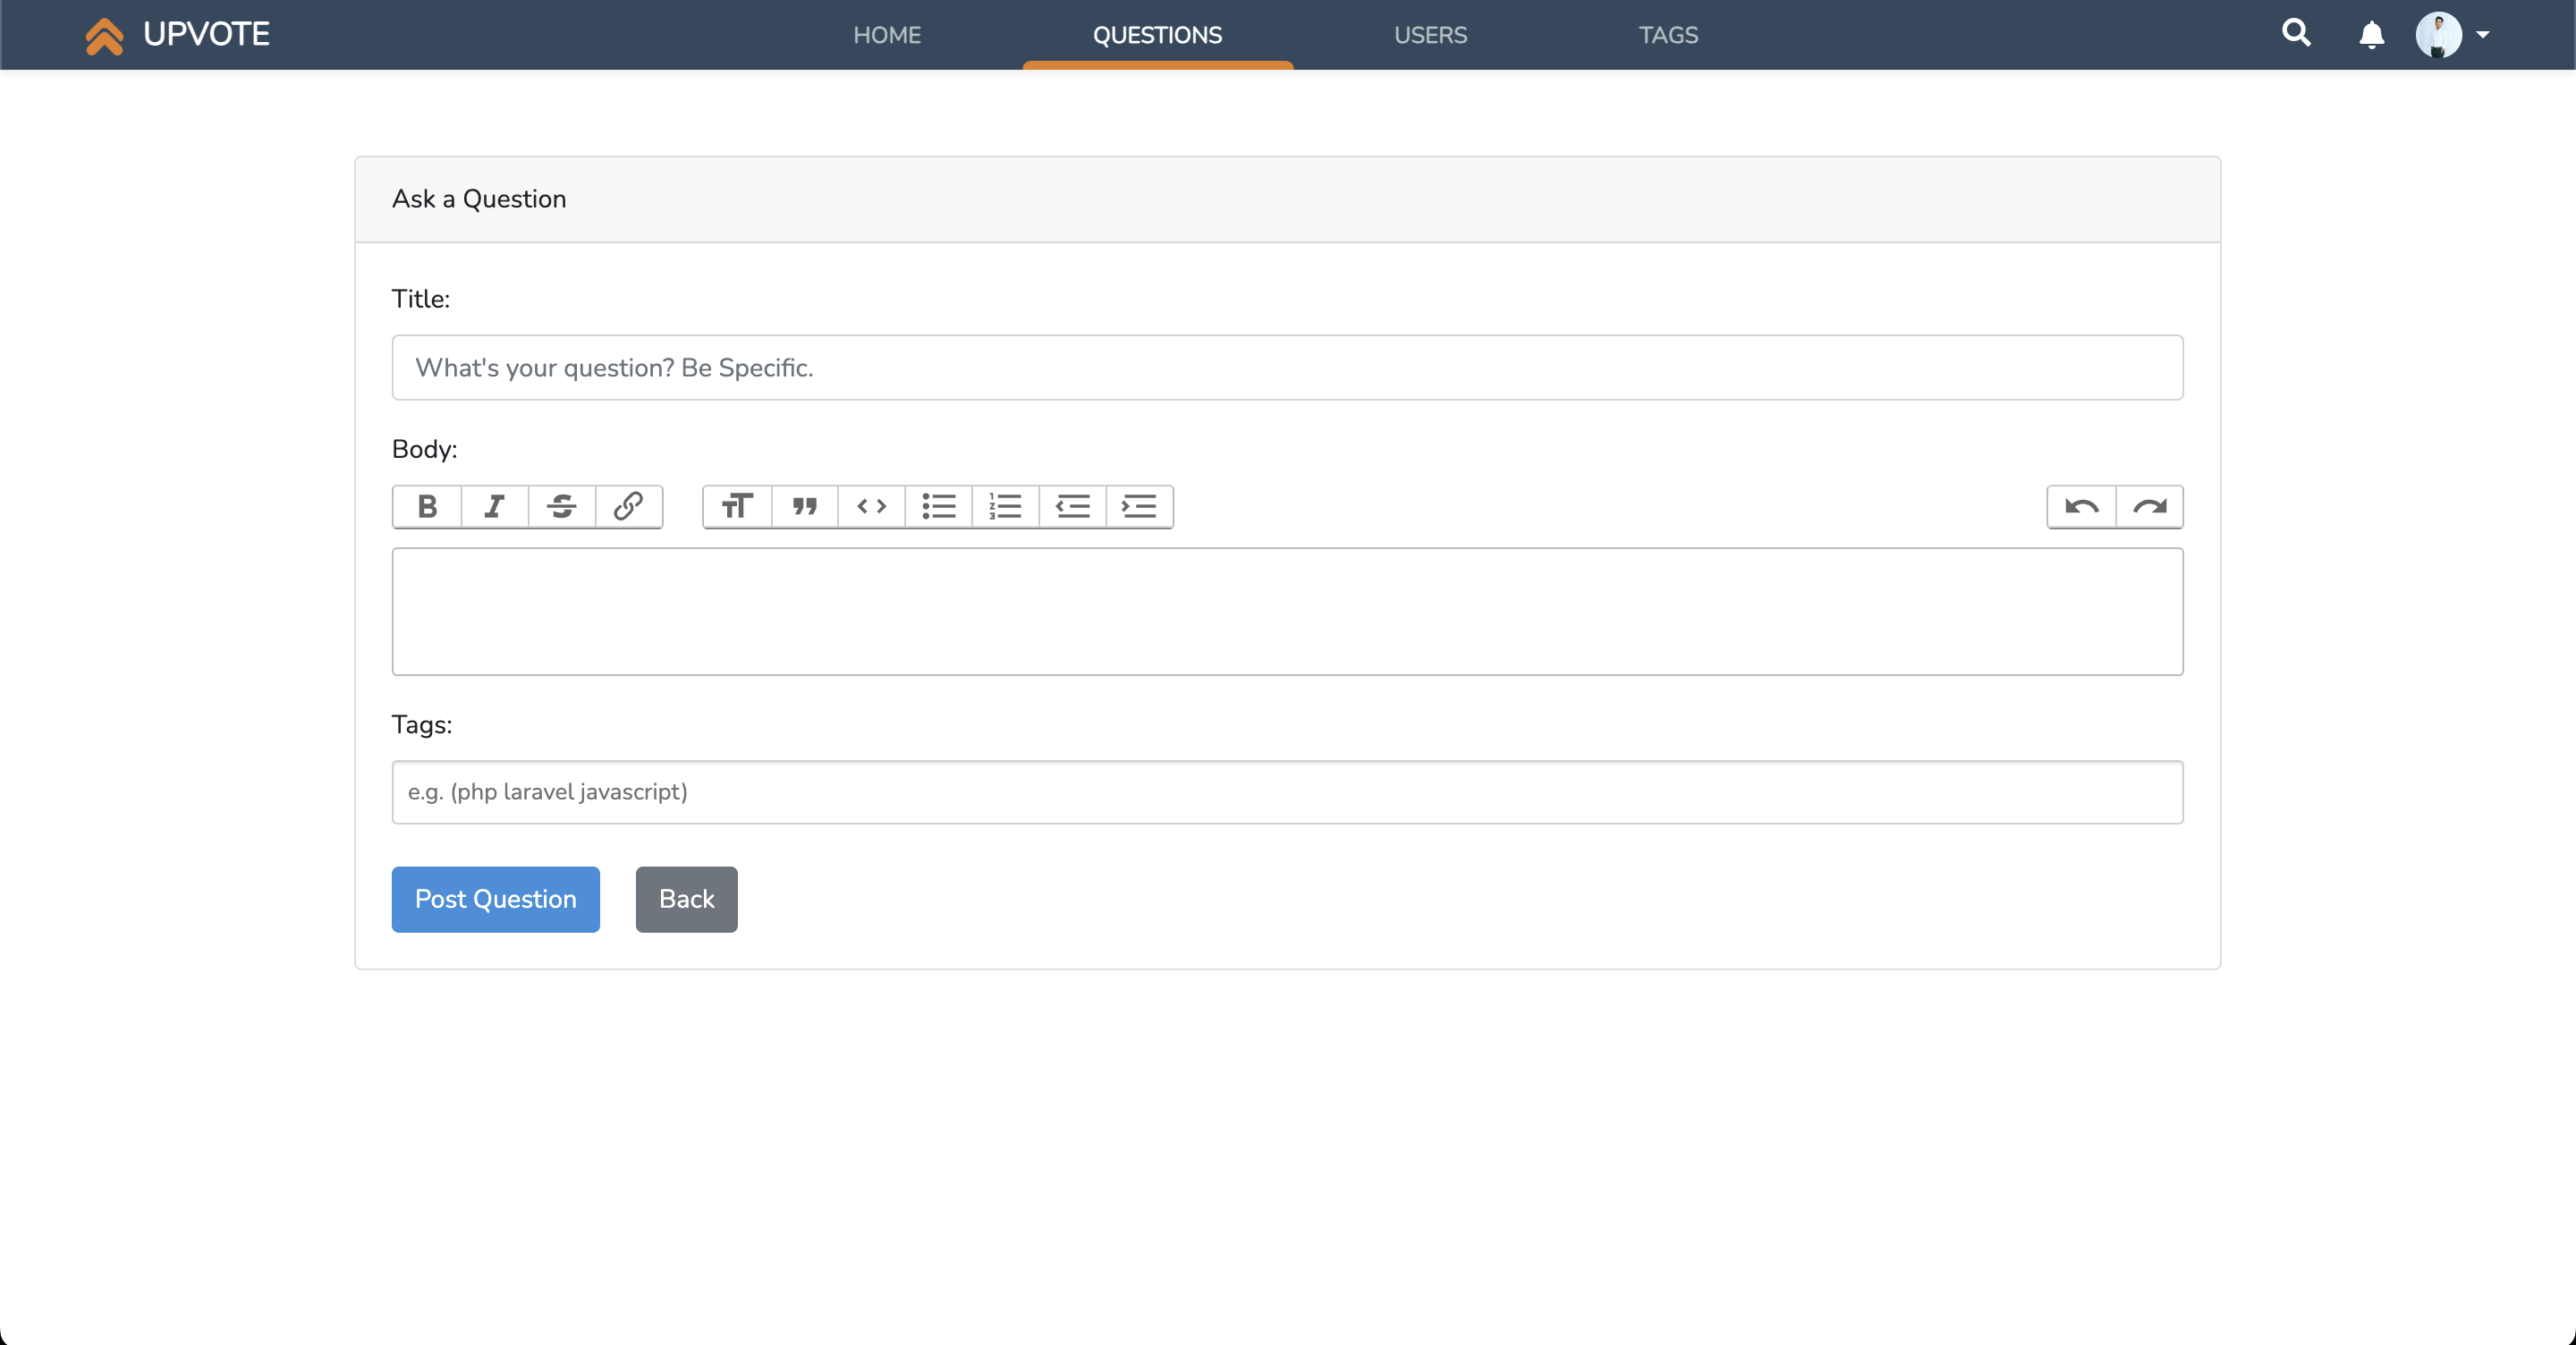Insert a blockquote with quote icon
The width and height of the screenshot is (2576, 1345).
(x=804, y=506)
